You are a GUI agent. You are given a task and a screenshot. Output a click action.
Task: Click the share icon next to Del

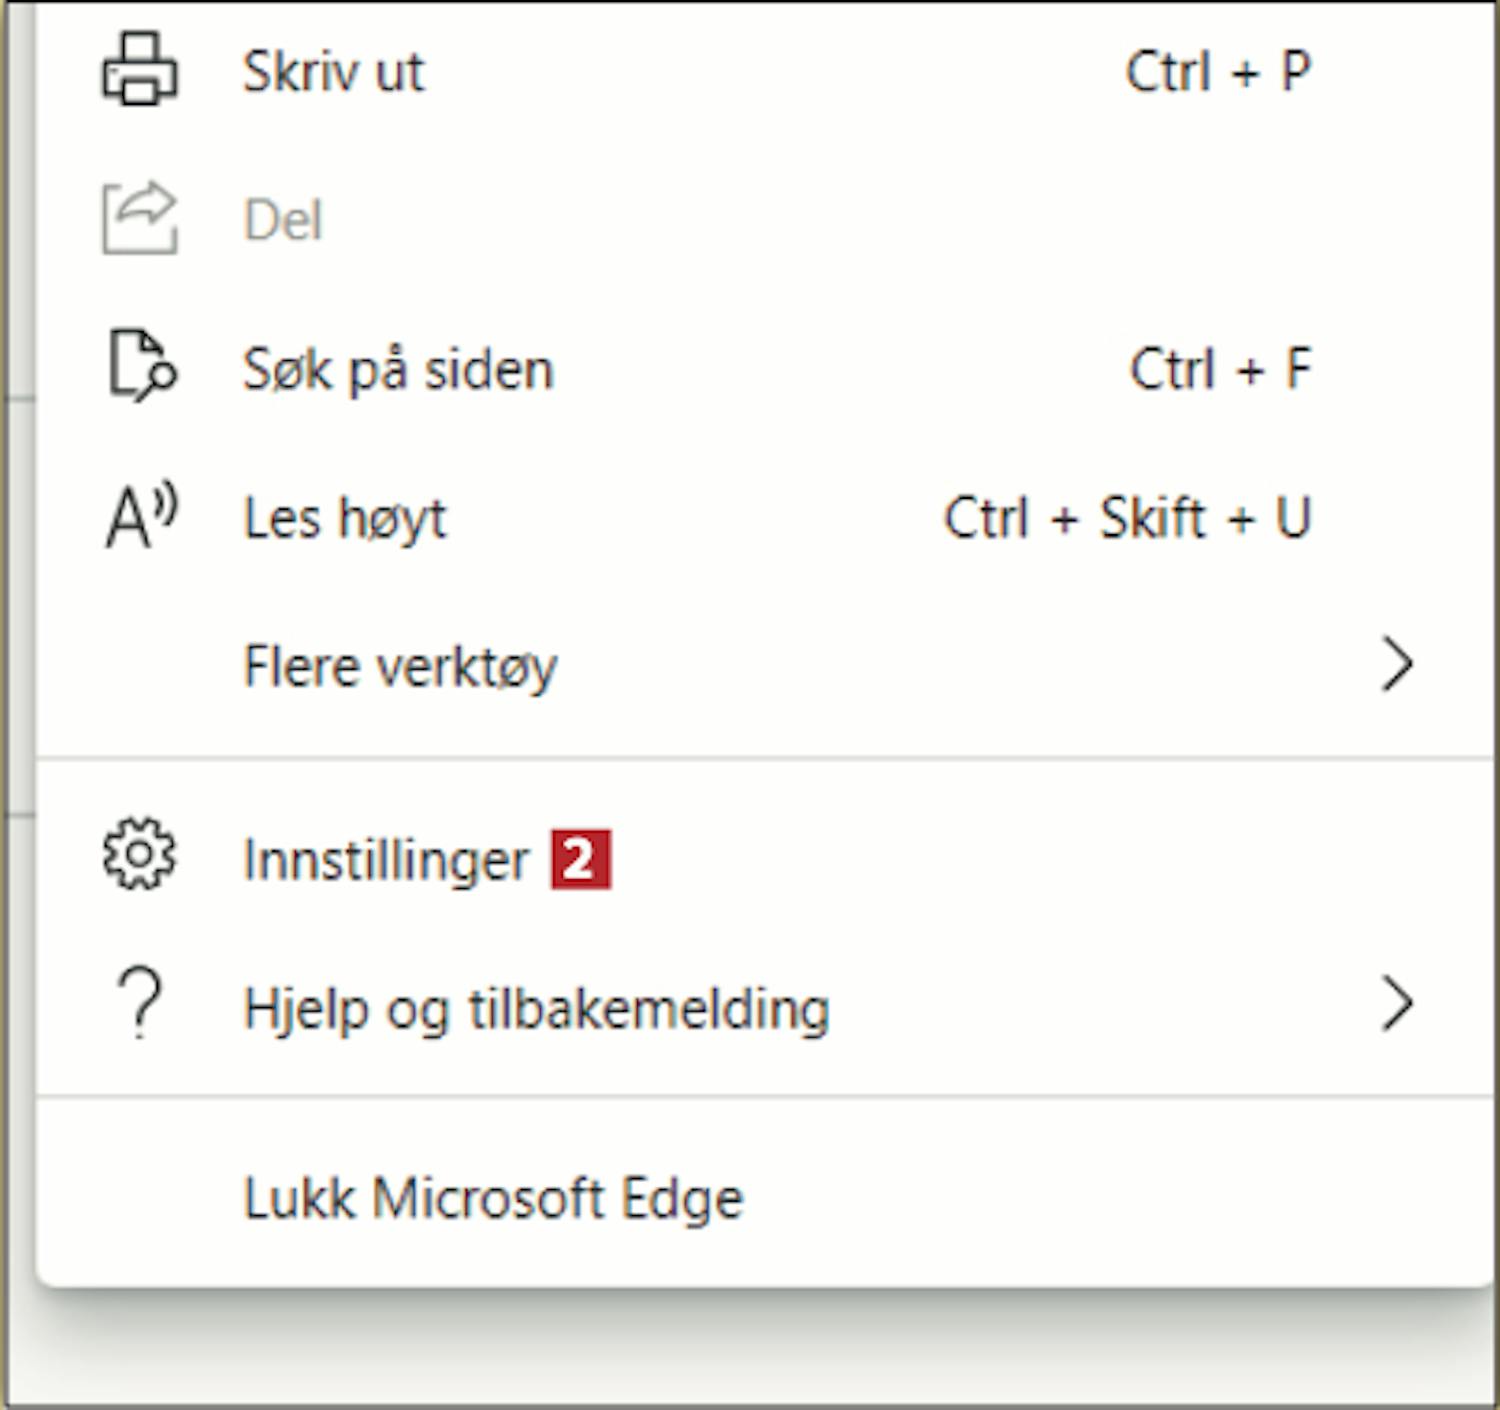pos(140,218)
